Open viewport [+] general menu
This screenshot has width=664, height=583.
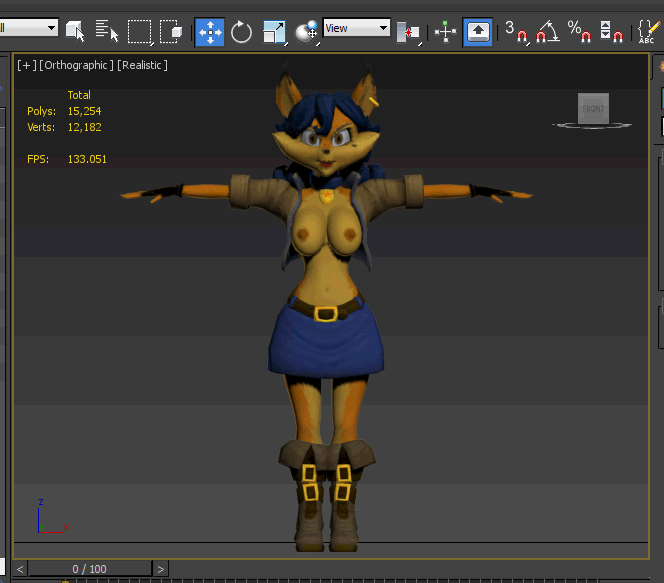pyautogui.click(x=27, y=65)
